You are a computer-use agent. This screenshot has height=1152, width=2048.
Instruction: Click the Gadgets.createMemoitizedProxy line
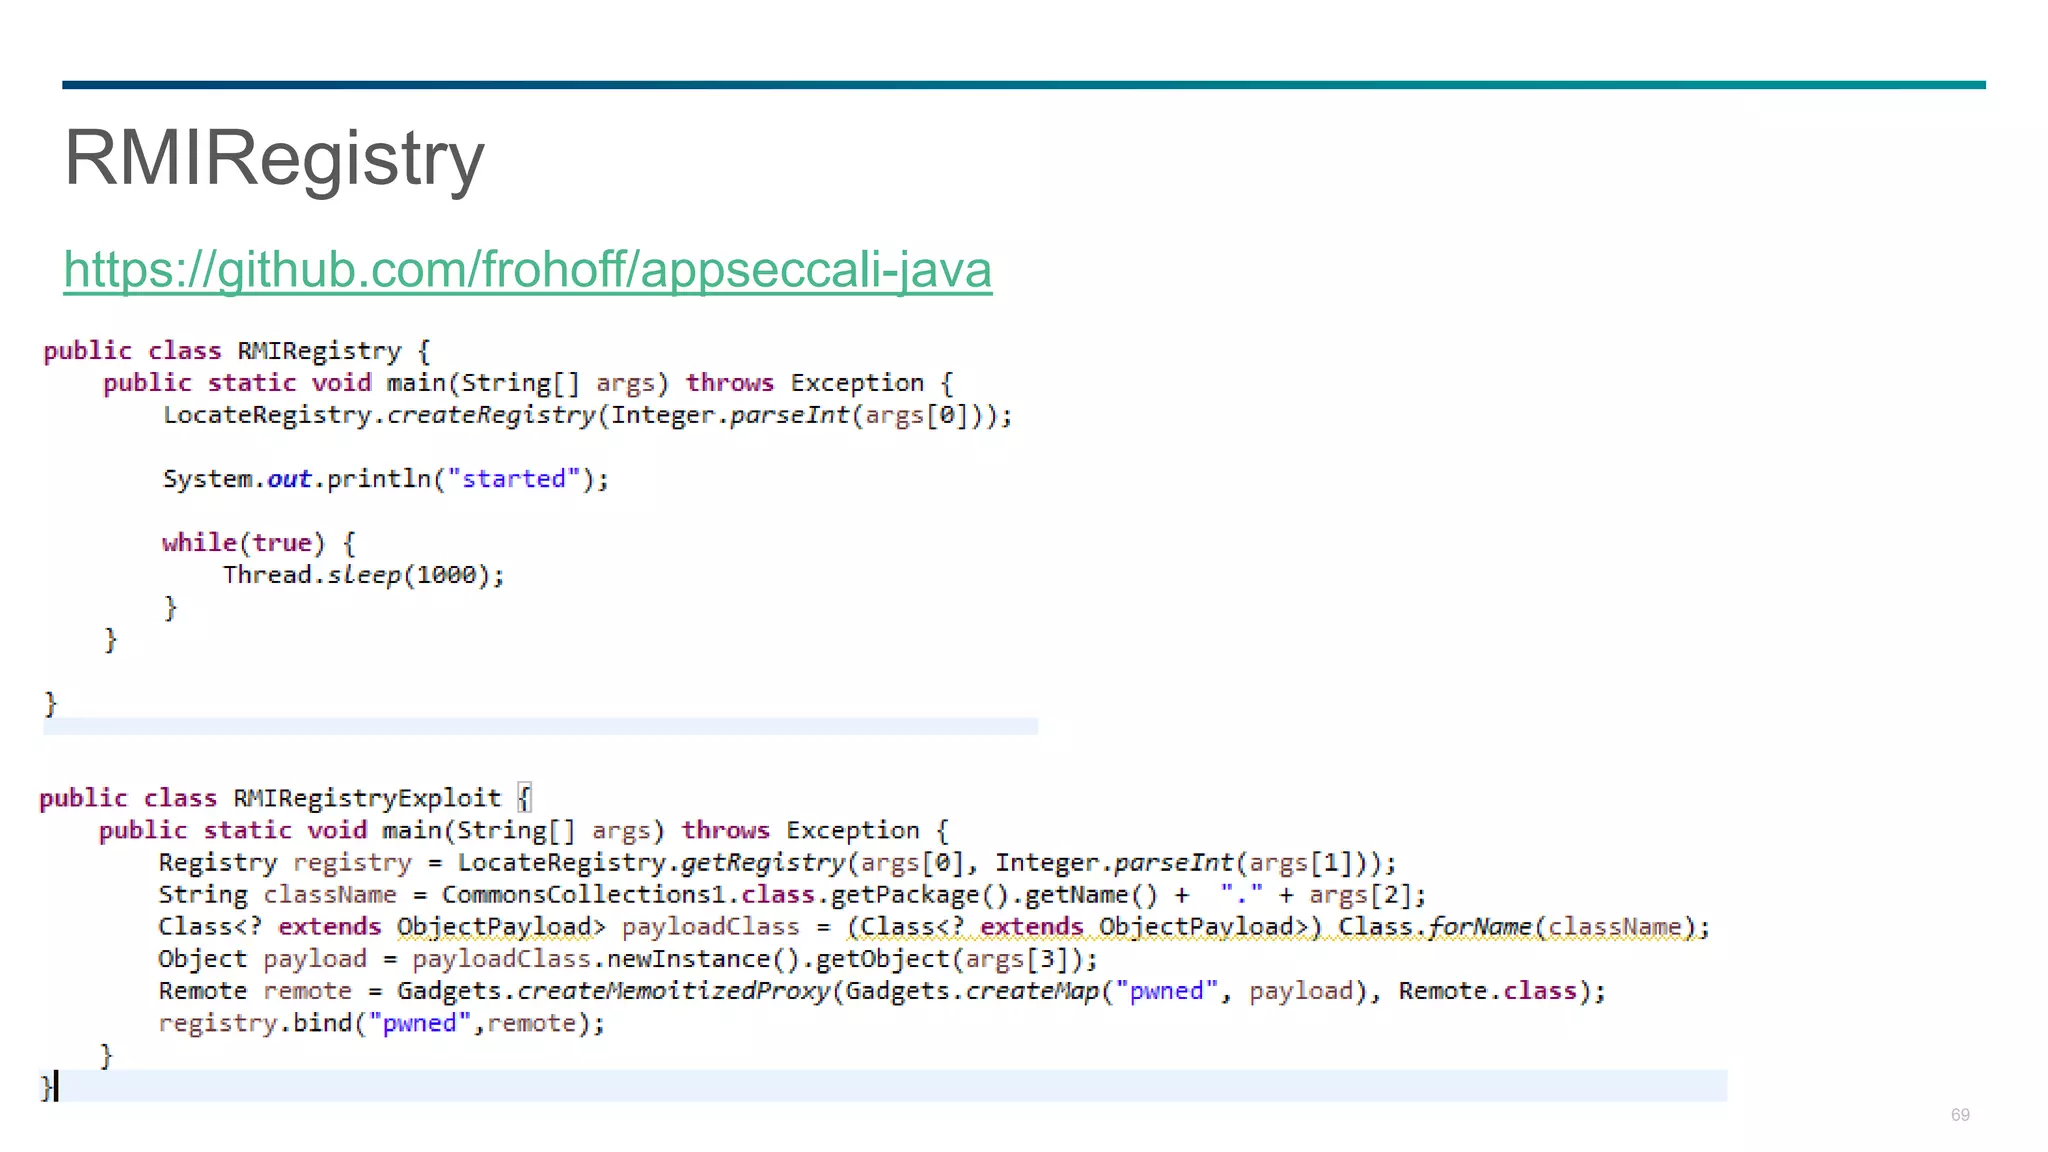pyautogui.click(x=882, y=991)
